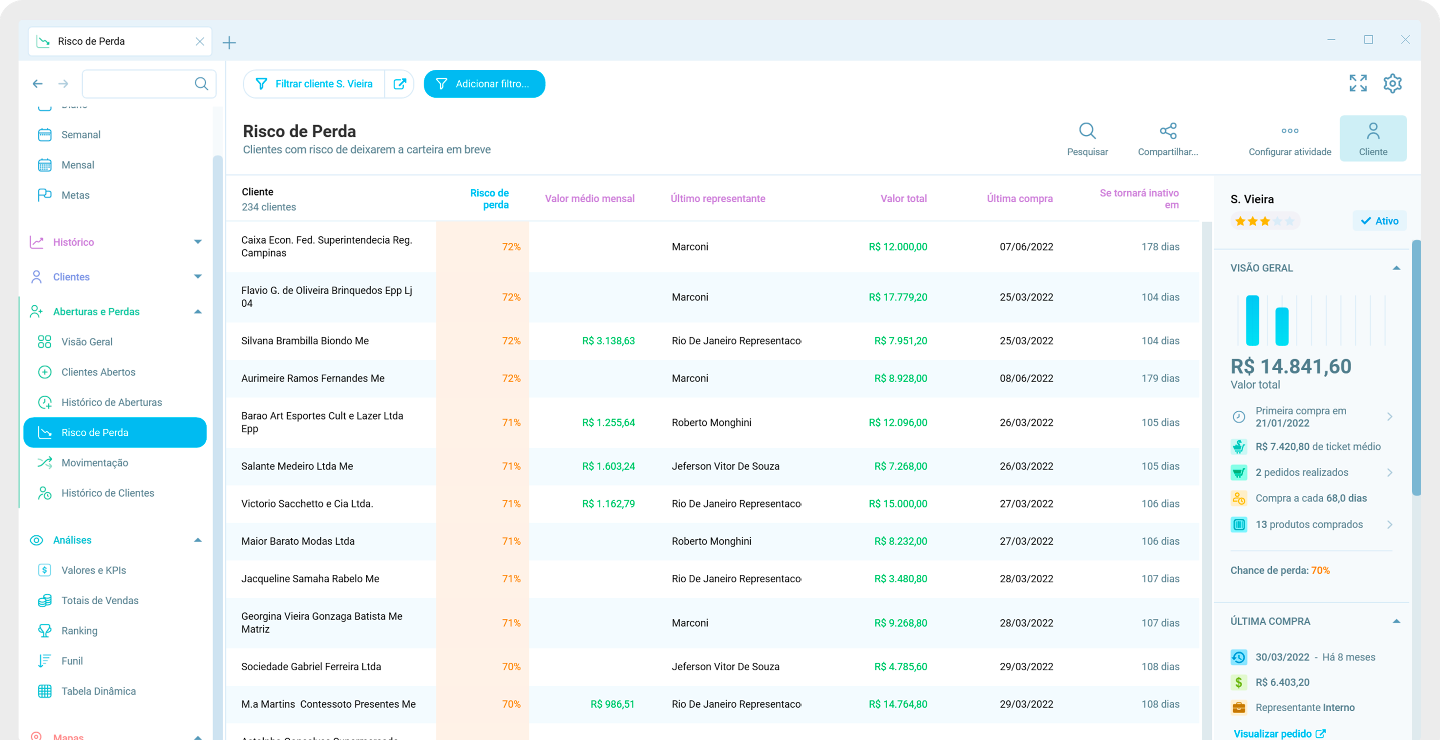Viewport: 1440px width, 740px height.
Task: Open the Ranking trophy item
Action: pos(67,631)
